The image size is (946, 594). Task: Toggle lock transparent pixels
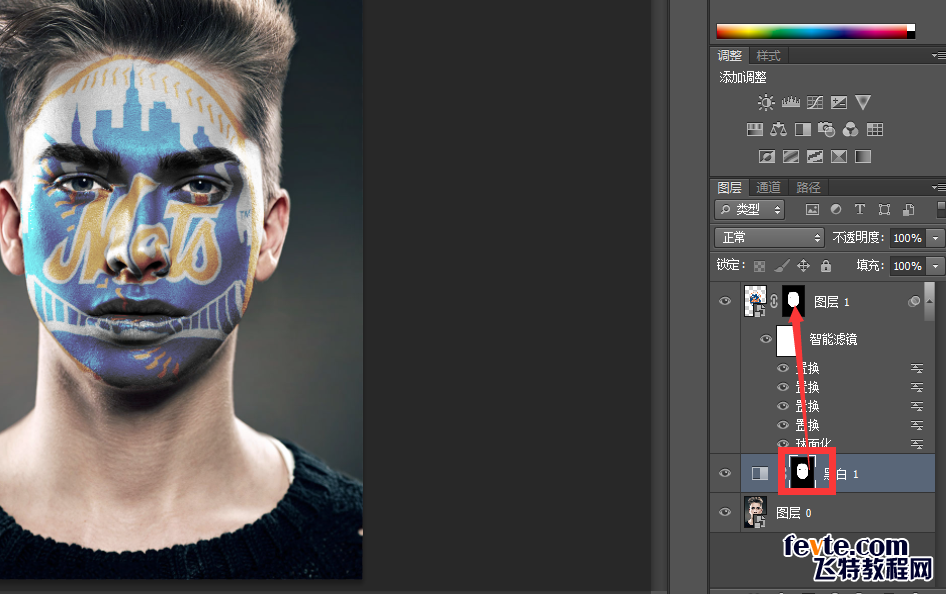760,266
